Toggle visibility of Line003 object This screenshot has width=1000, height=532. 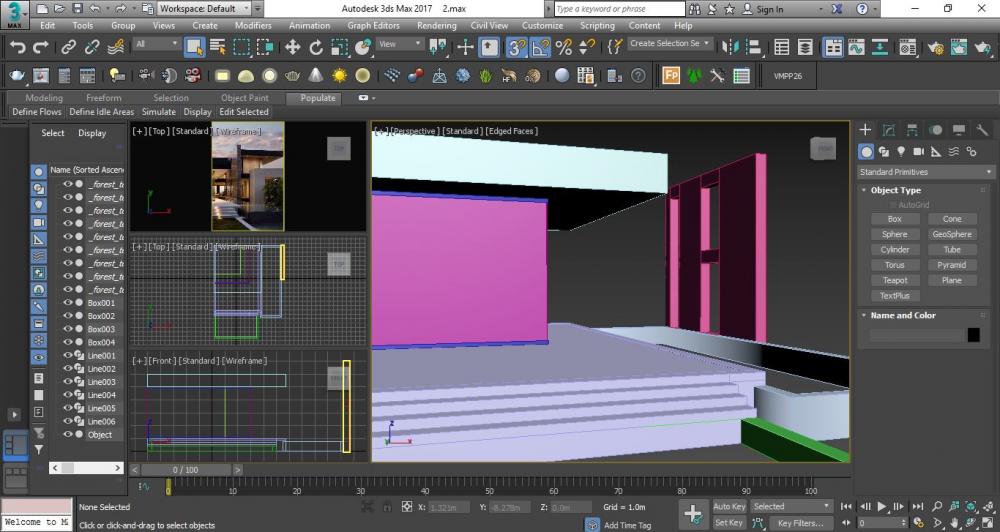(68, 382)
